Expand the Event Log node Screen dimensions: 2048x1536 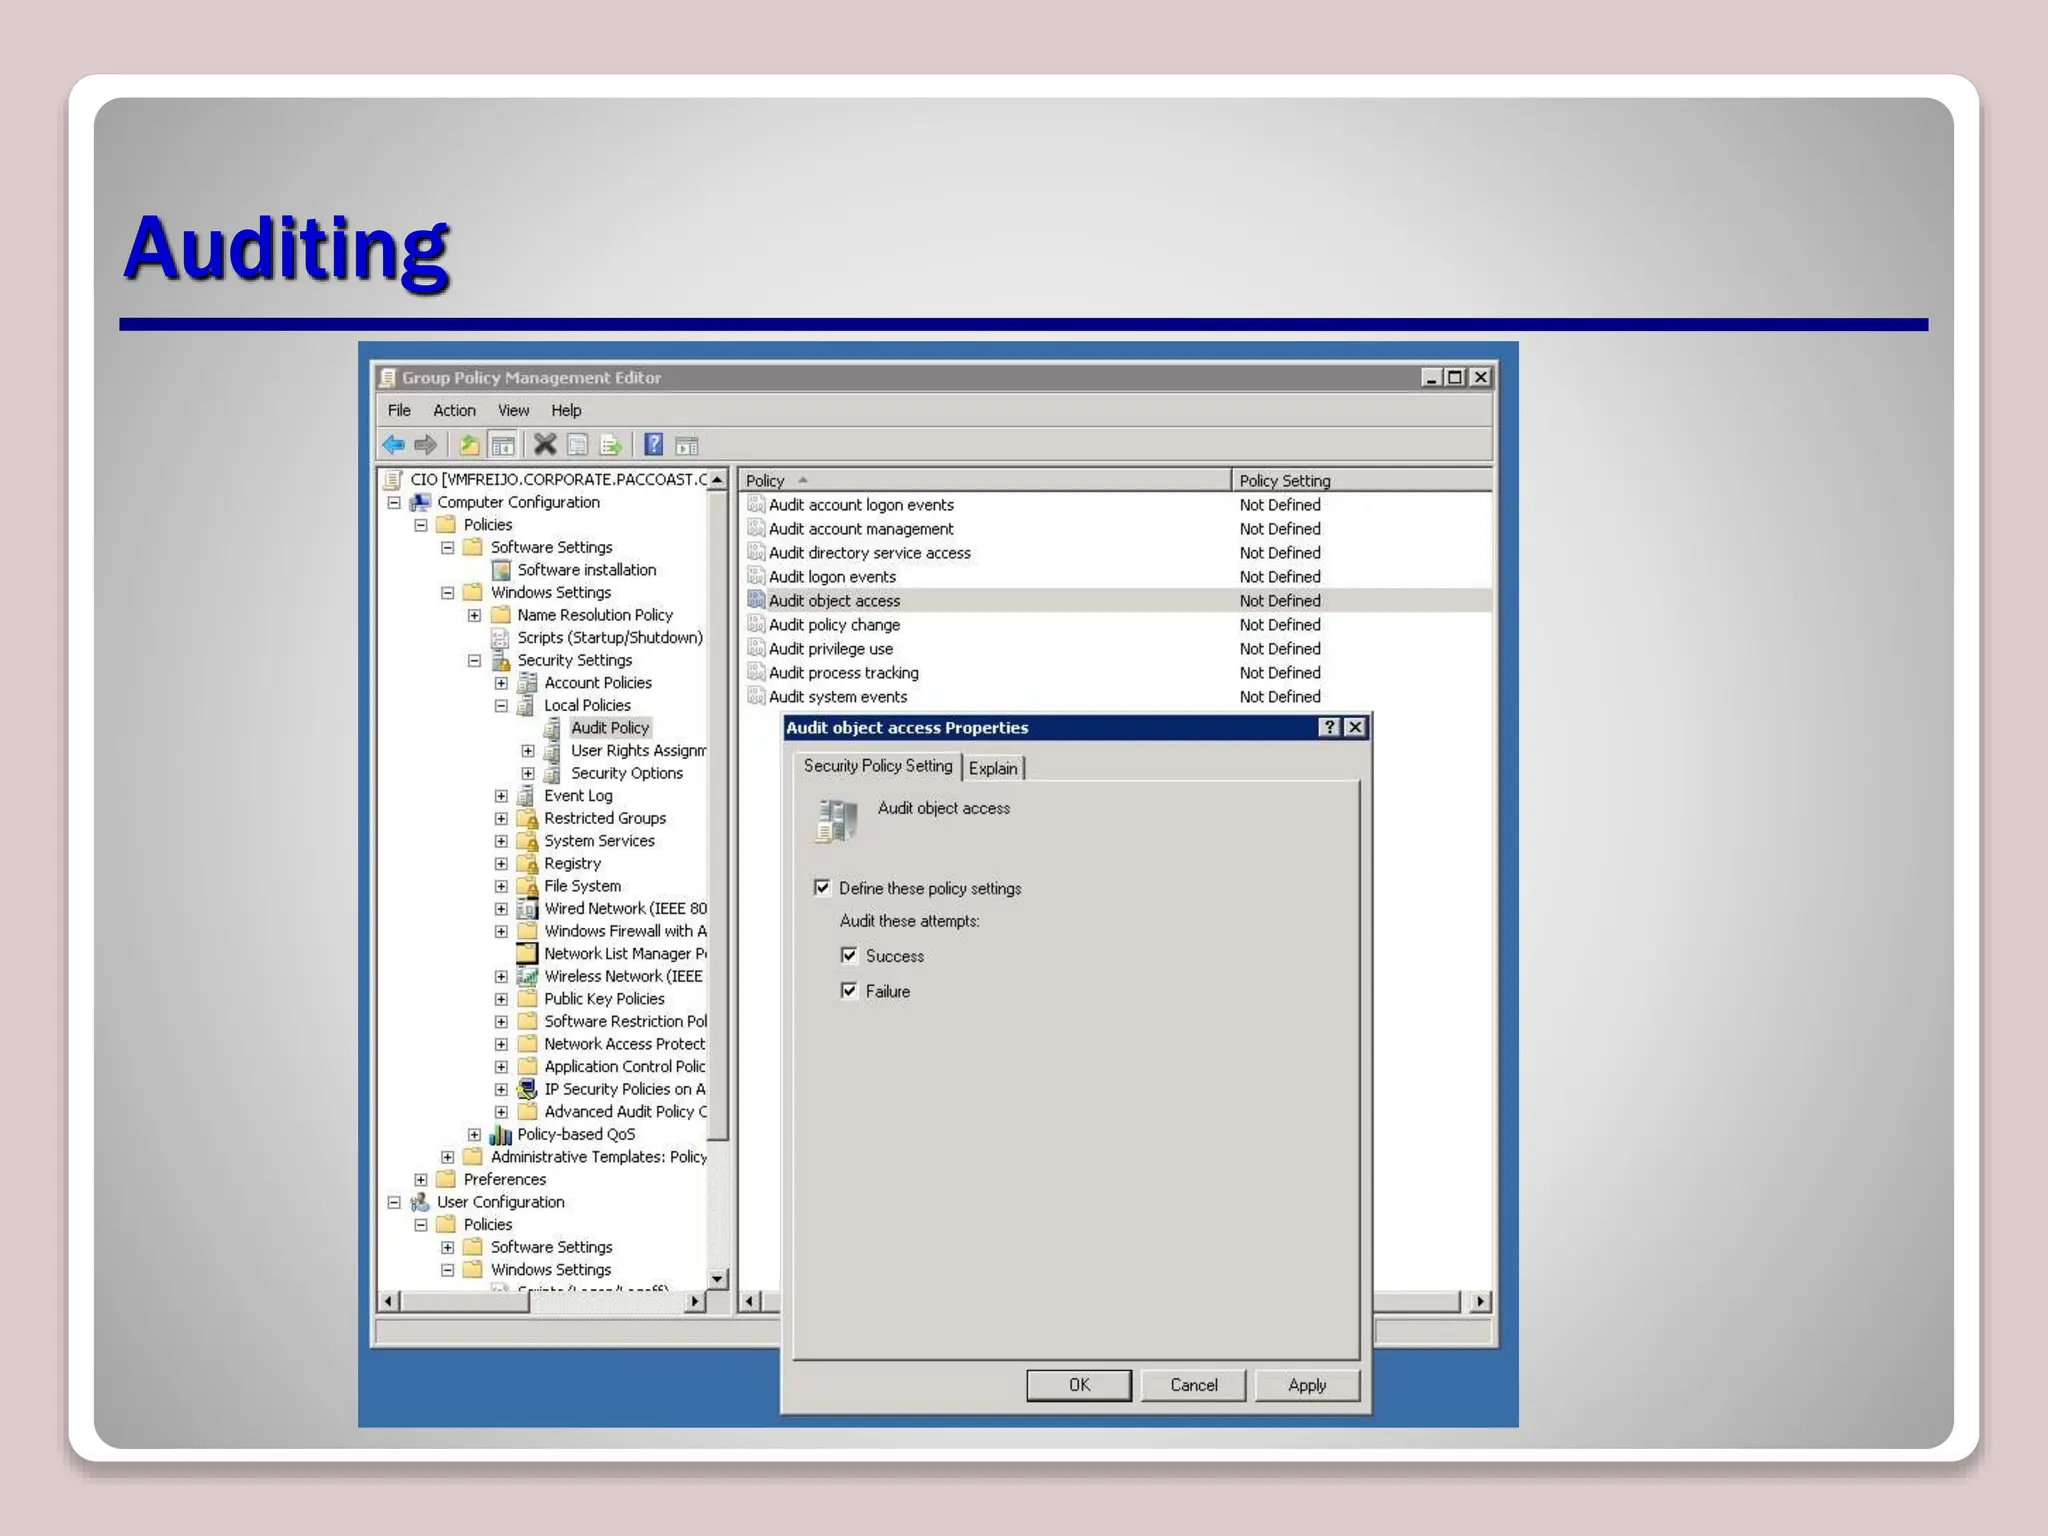pos(501,796)
